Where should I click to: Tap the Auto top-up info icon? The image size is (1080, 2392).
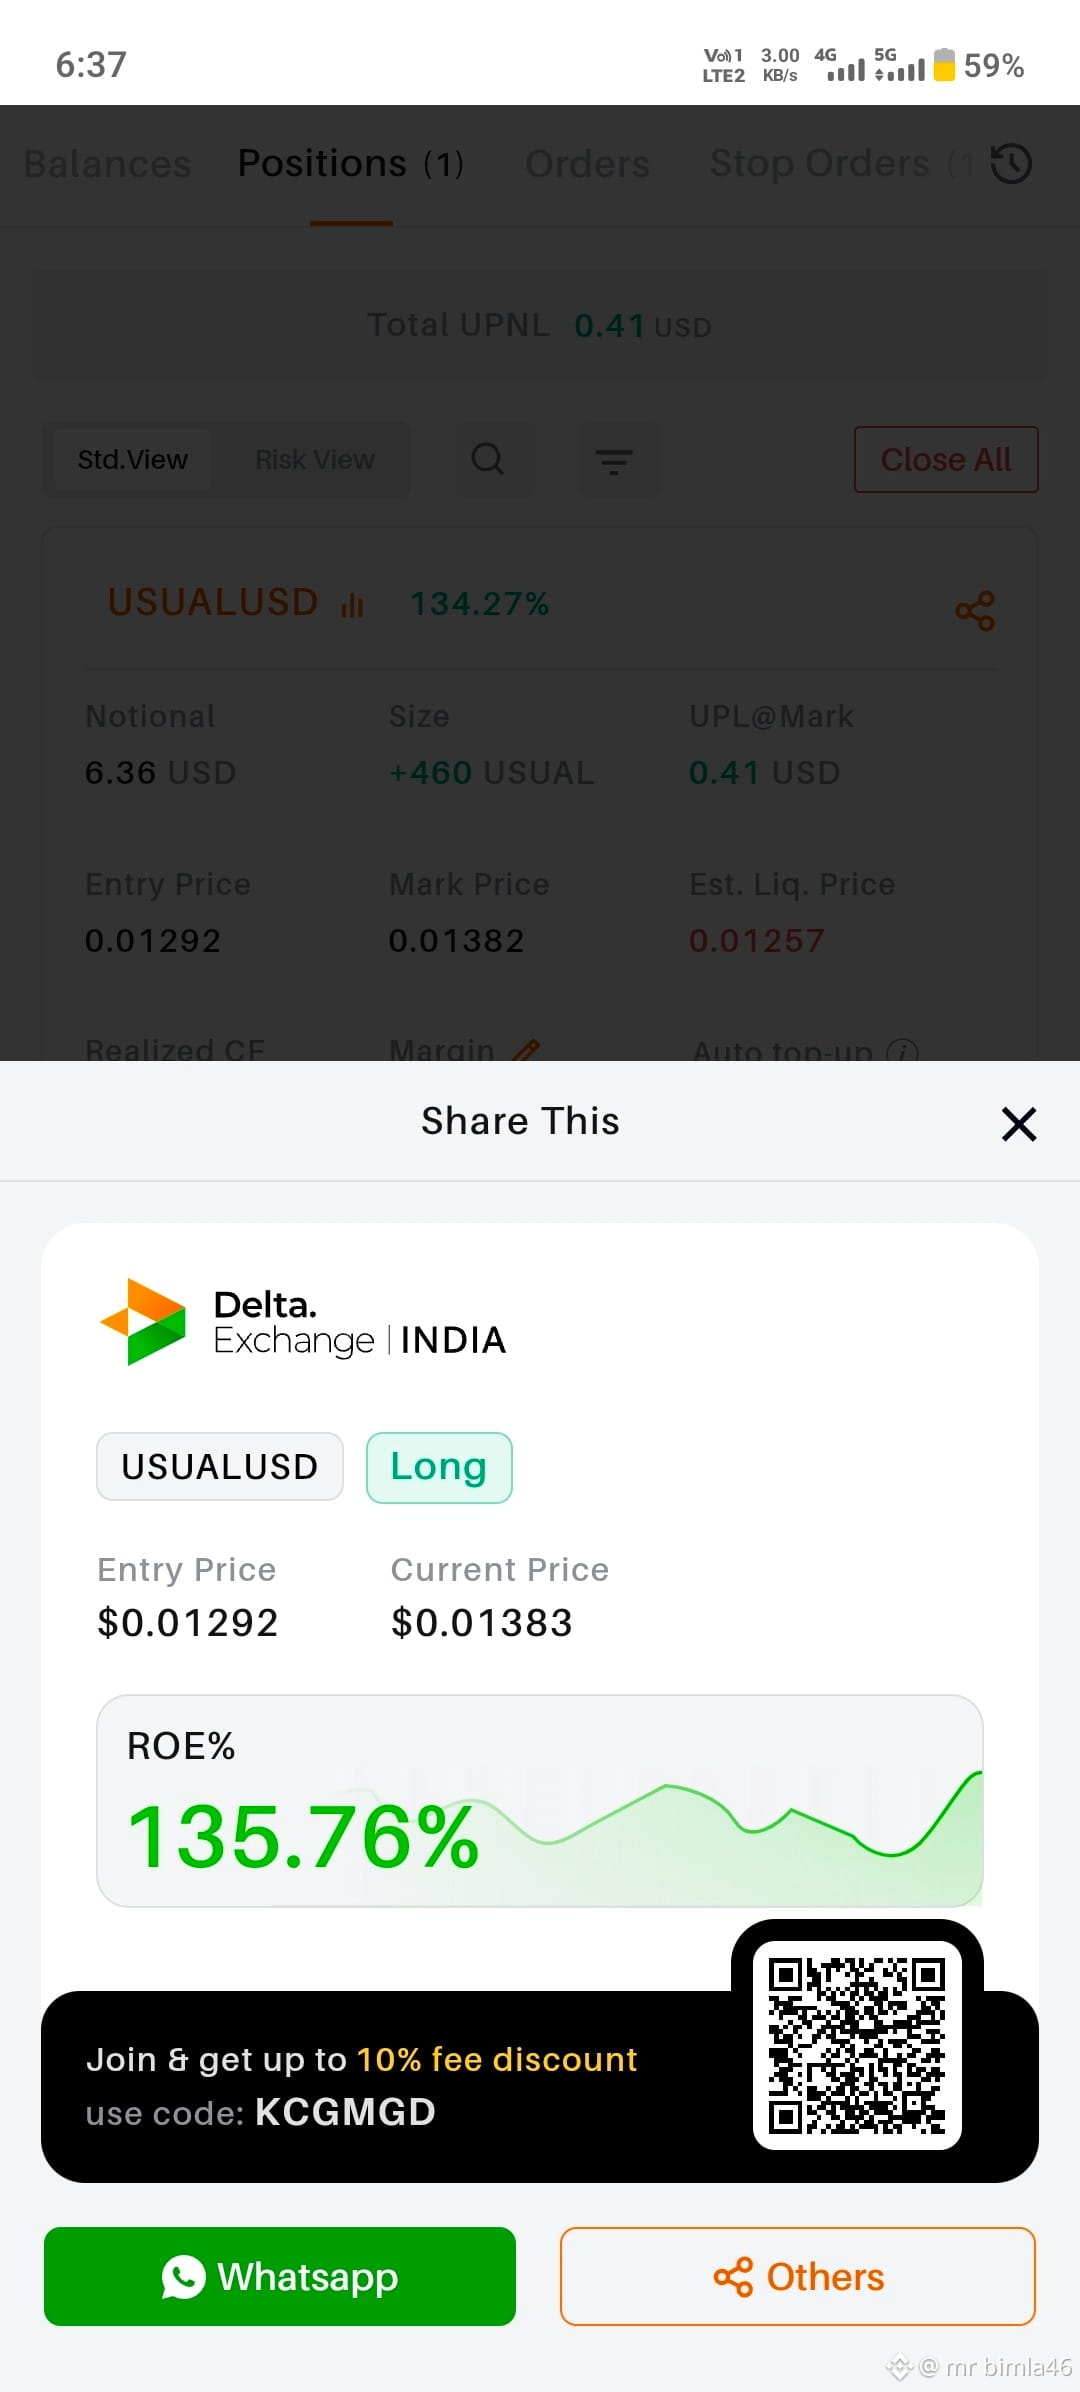click(902, 1051)
